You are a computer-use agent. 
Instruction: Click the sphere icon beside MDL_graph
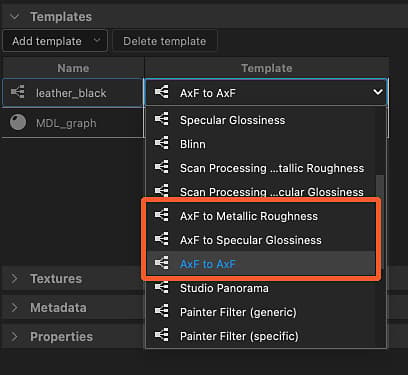tap(18, 122)
